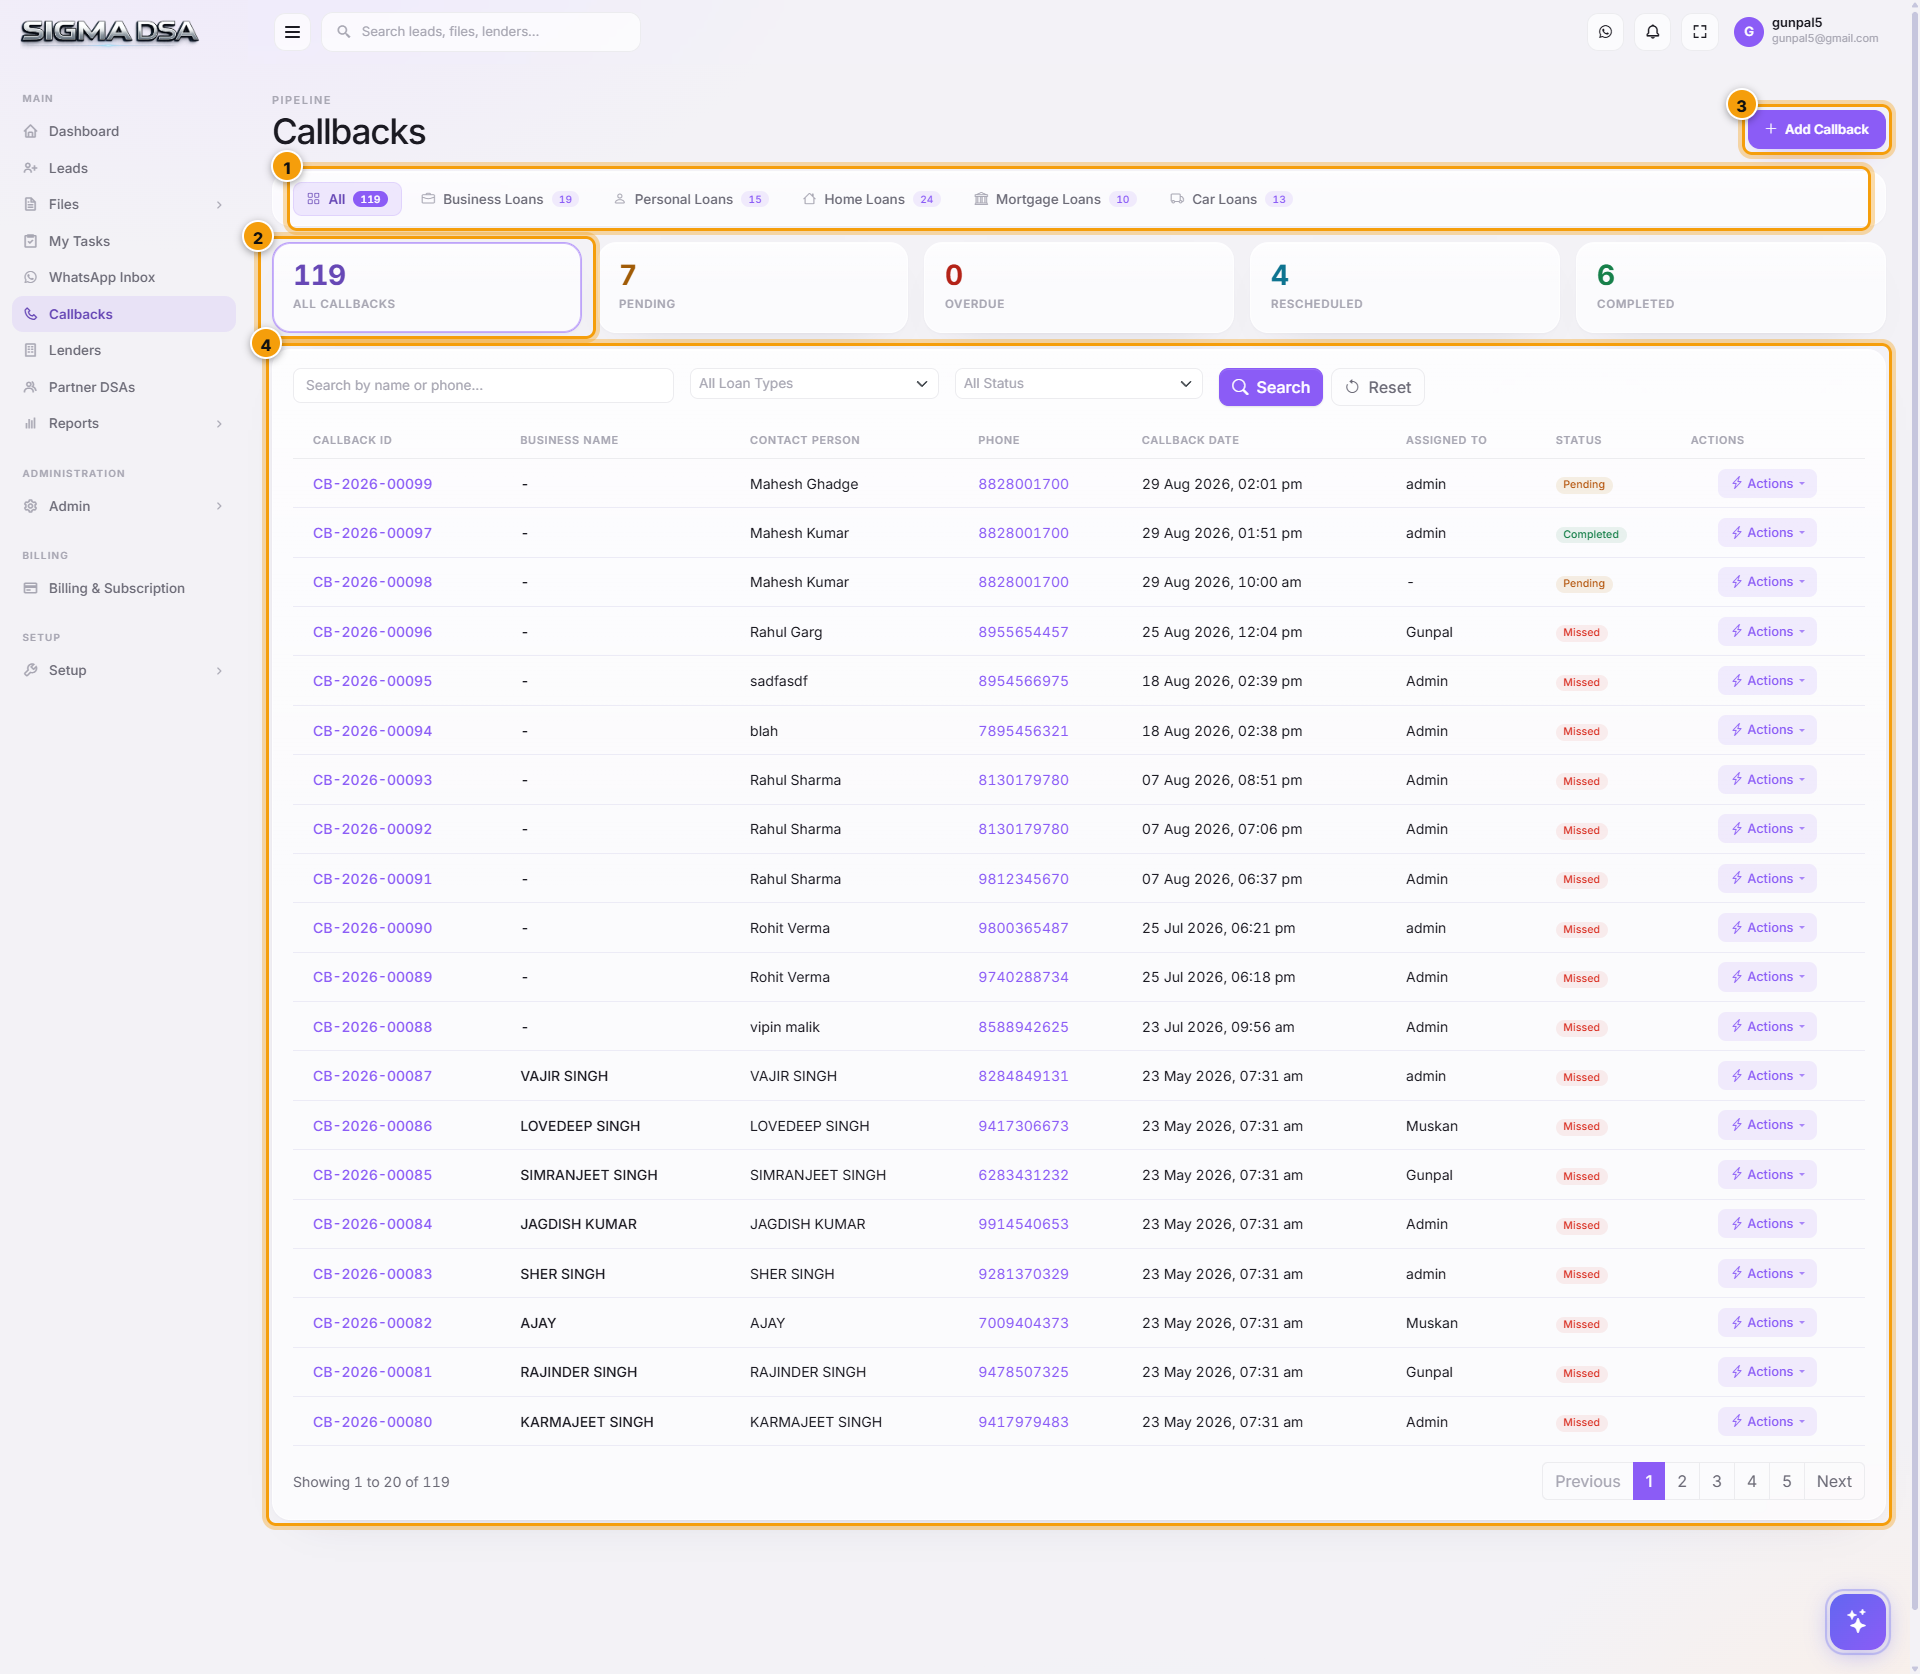The height and width of the screenshot is (1674, 1920).
Task: Open WhatsApp icon in top bar
Action: click(x=1605, y=32)
